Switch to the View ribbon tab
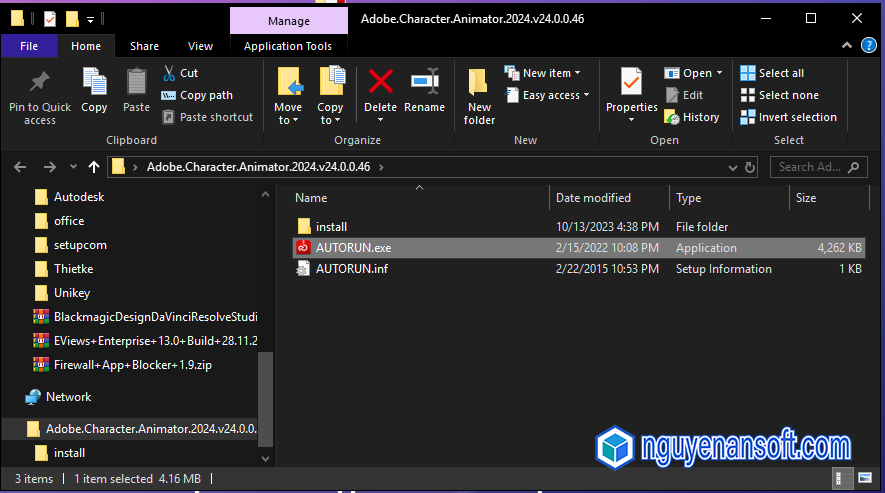This screenshot has width=885, height=493. click(200, 46)
